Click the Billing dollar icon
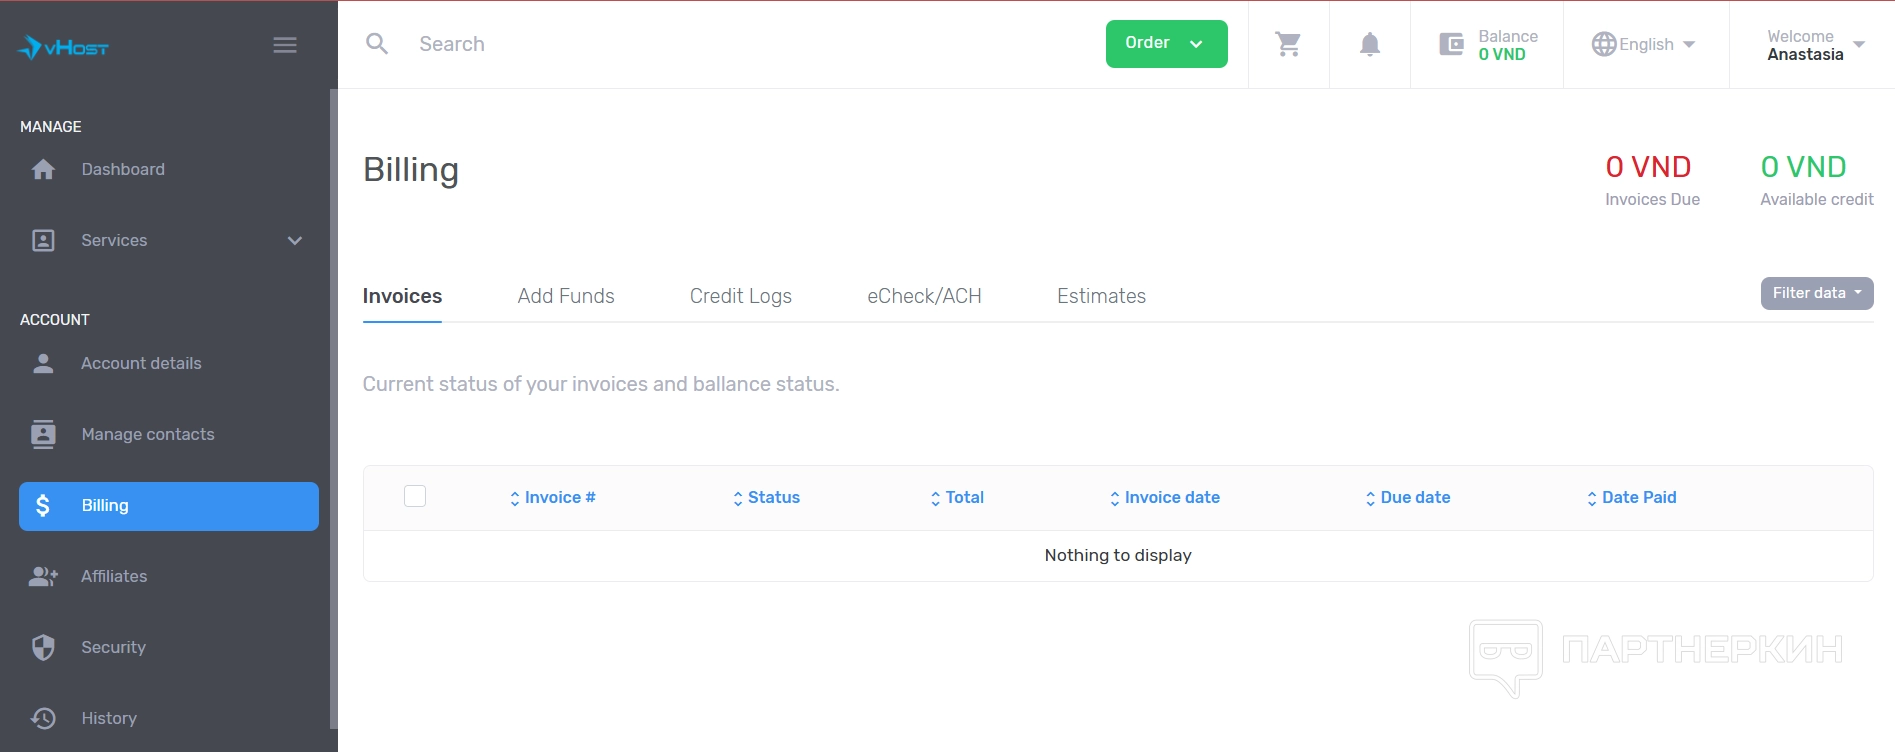The image size is (1895, 752). [43, 506]
